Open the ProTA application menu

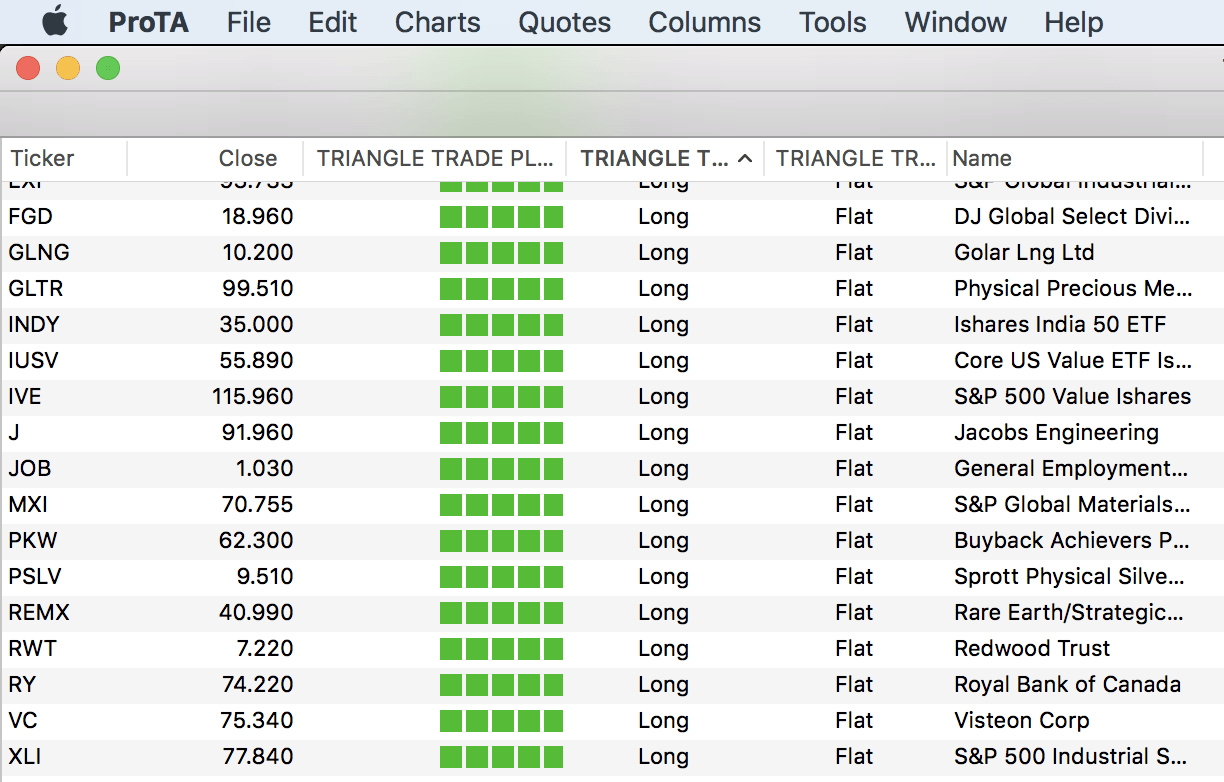(148, 22)
